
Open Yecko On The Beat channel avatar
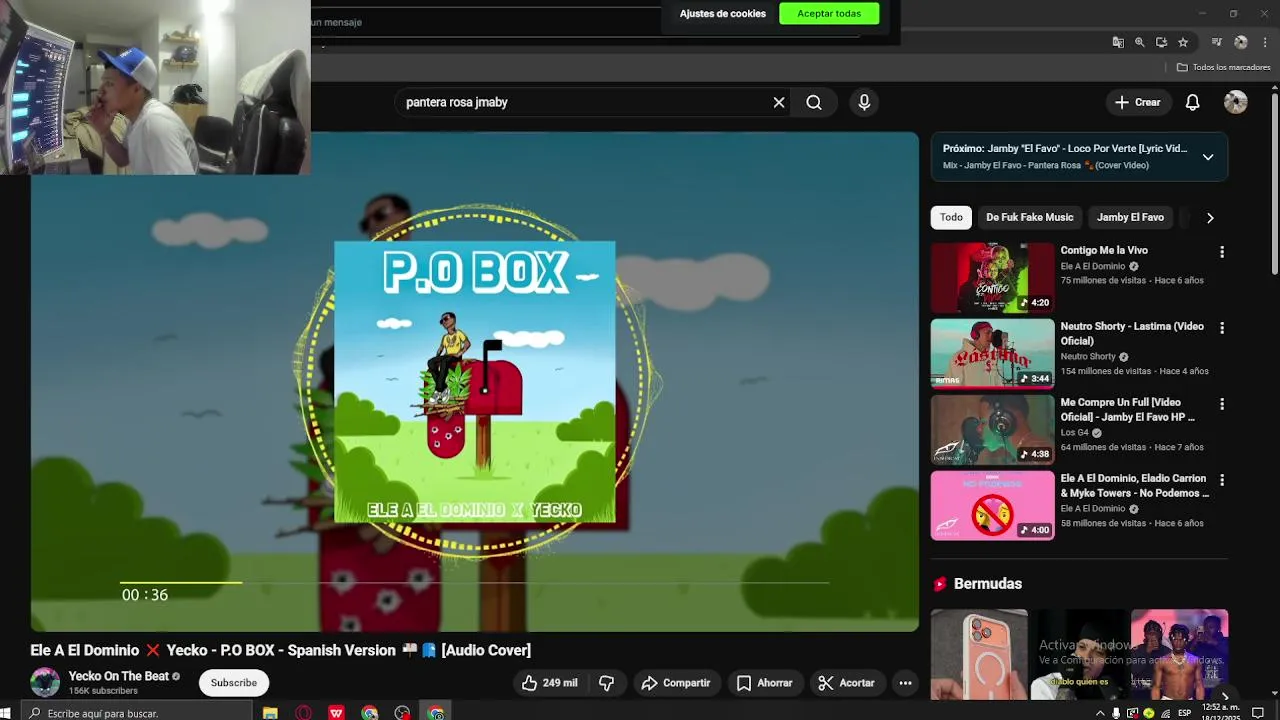pos(45,682)
